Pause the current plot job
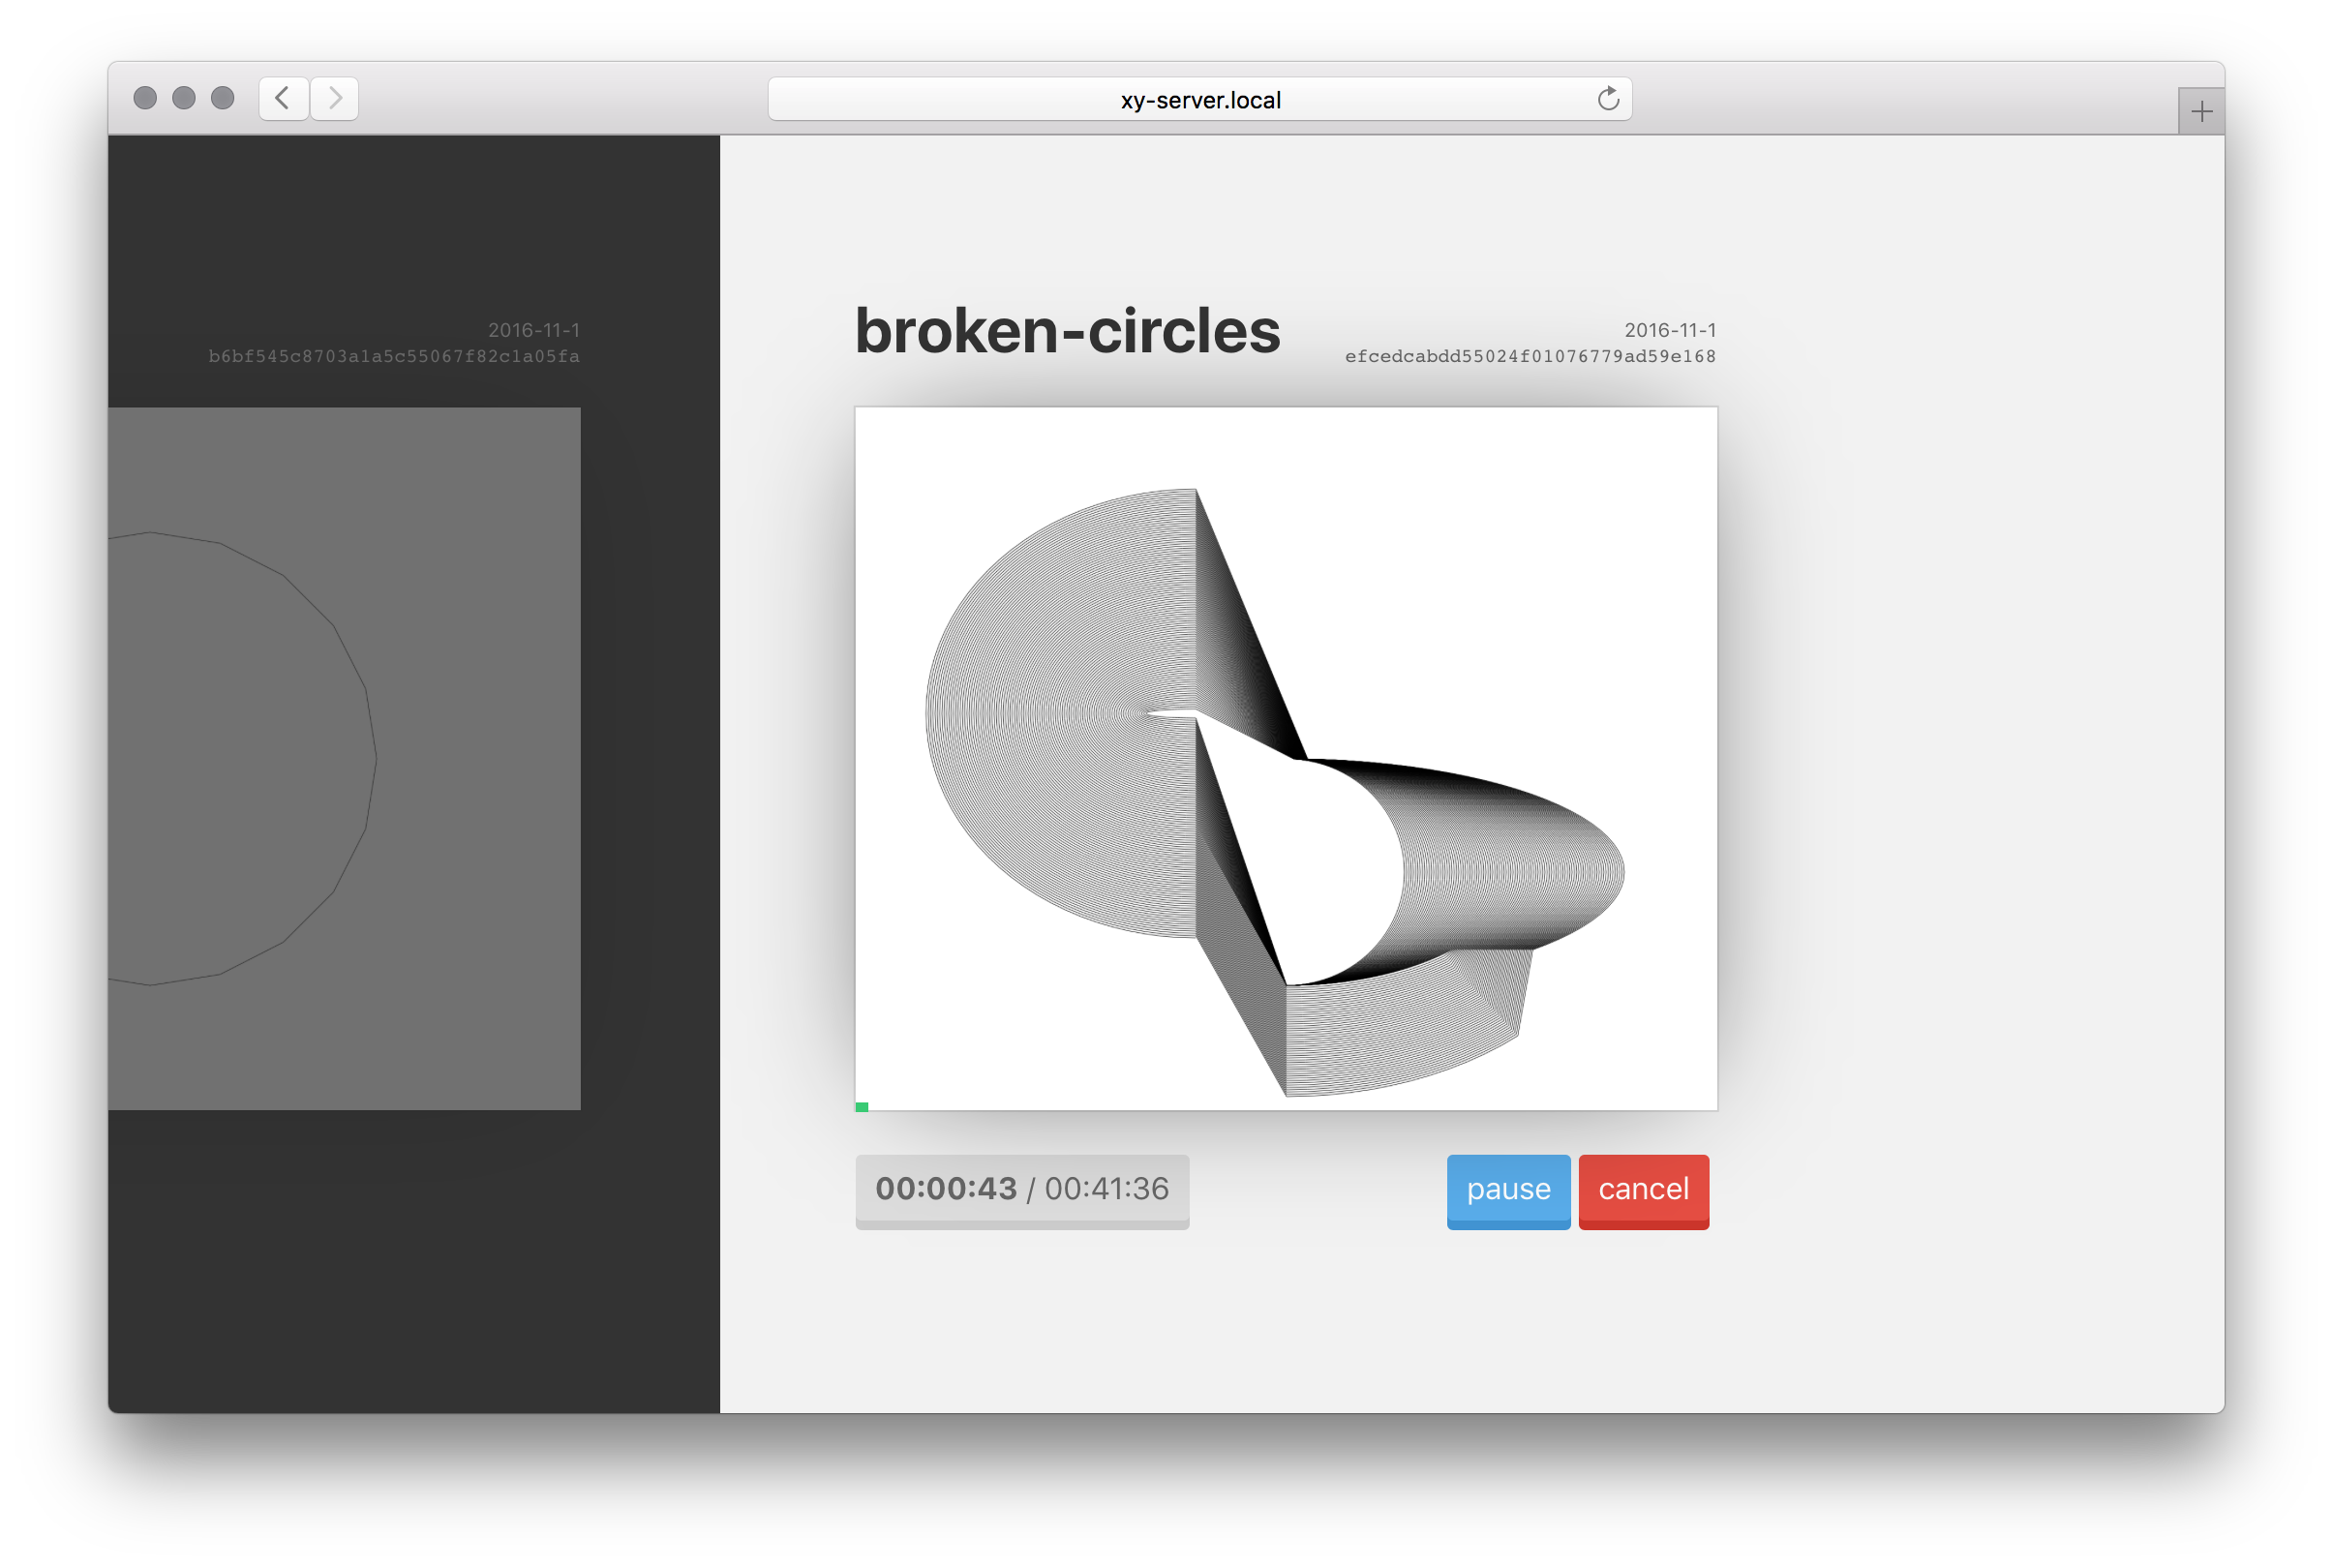The height and width of the screenshot is (1568, 2333). (1507, 1189)
